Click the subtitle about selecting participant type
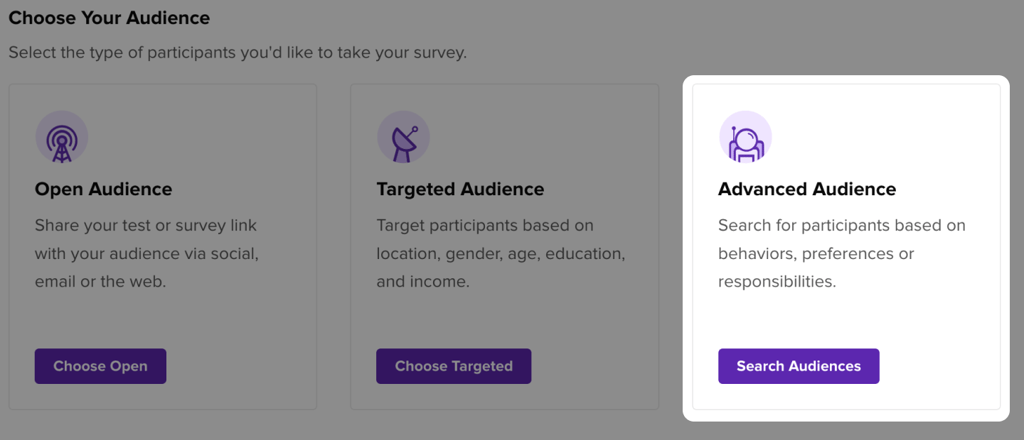 click(x=237, y=52)
